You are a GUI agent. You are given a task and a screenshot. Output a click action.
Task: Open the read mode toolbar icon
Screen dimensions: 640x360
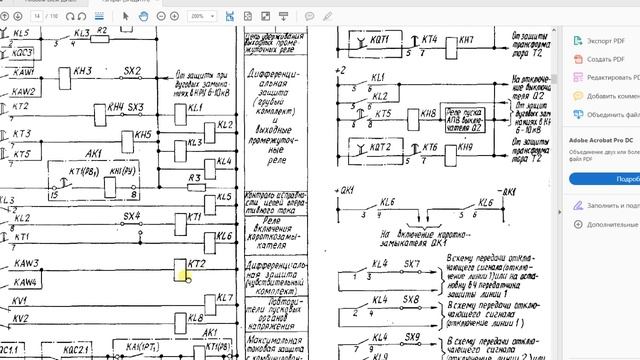283,16
